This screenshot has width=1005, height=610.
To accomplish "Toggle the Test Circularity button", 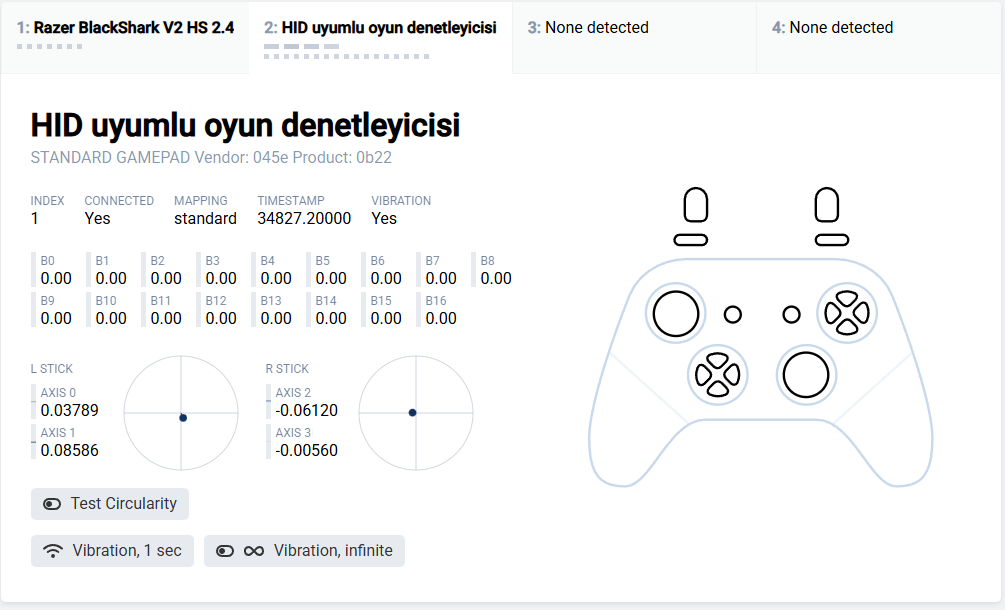I will [110, 504].
